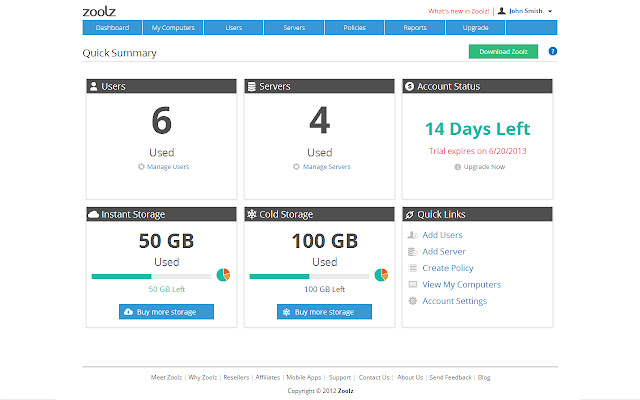
Task: Click Buy more storage under Instant Storage
Action: click(167, 312)
